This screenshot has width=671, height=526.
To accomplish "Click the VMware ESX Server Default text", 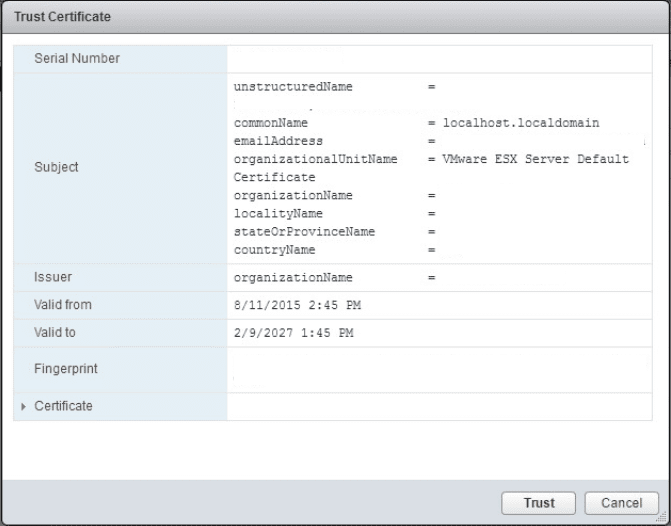I will click(x=535, y=159).
